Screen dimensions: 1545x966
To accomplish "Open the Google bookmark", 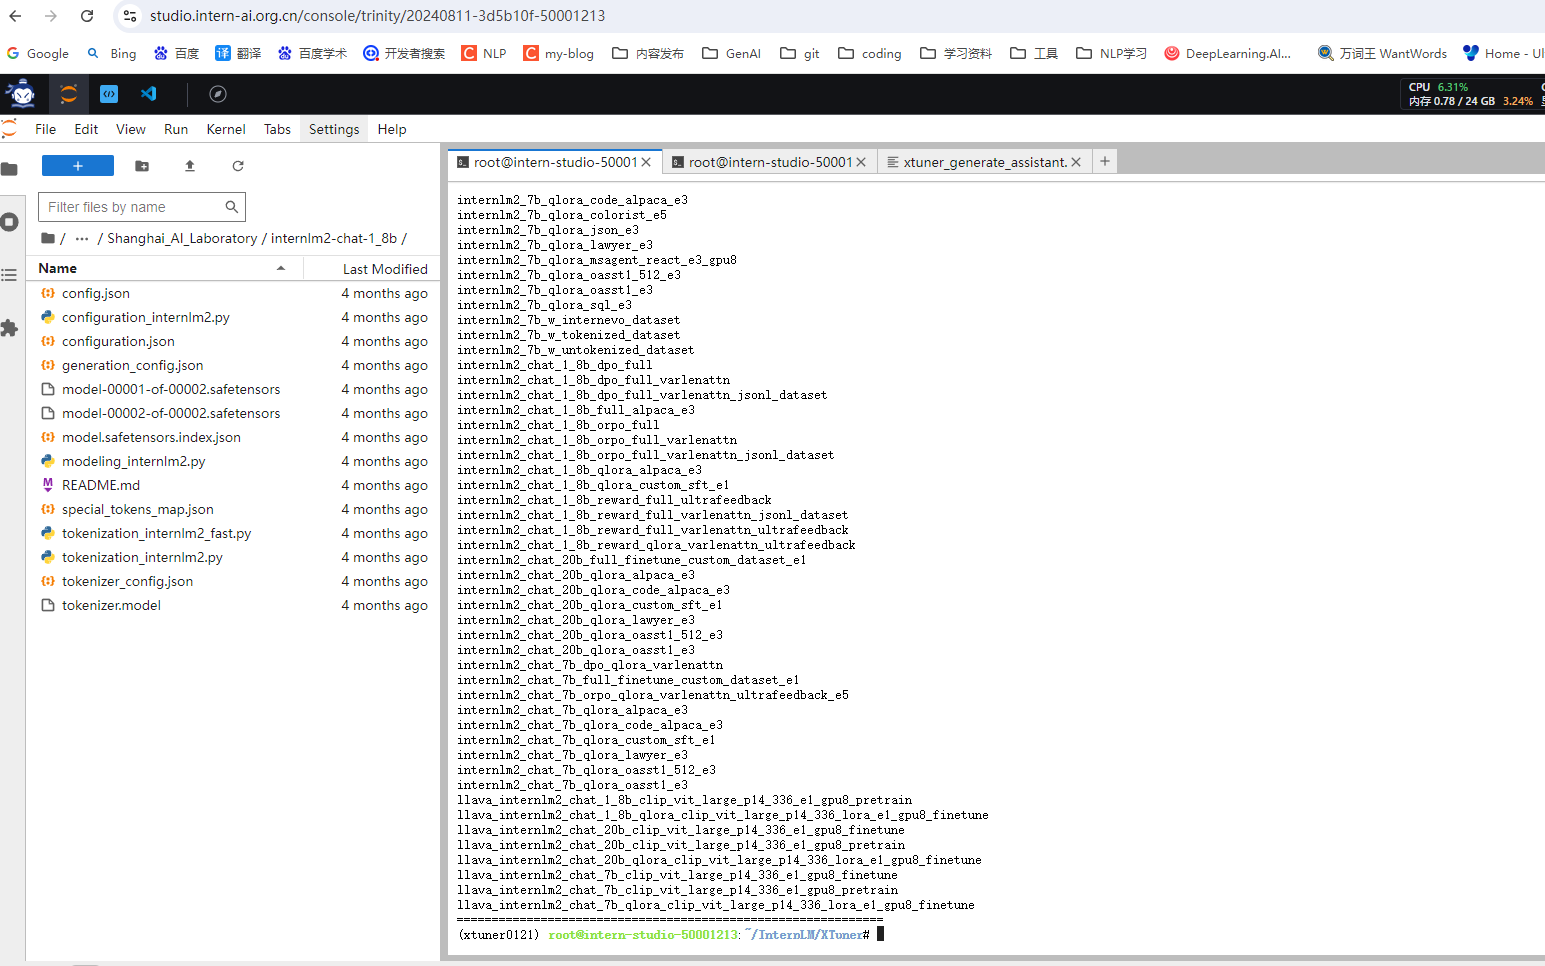I will (x=38, y=53).
